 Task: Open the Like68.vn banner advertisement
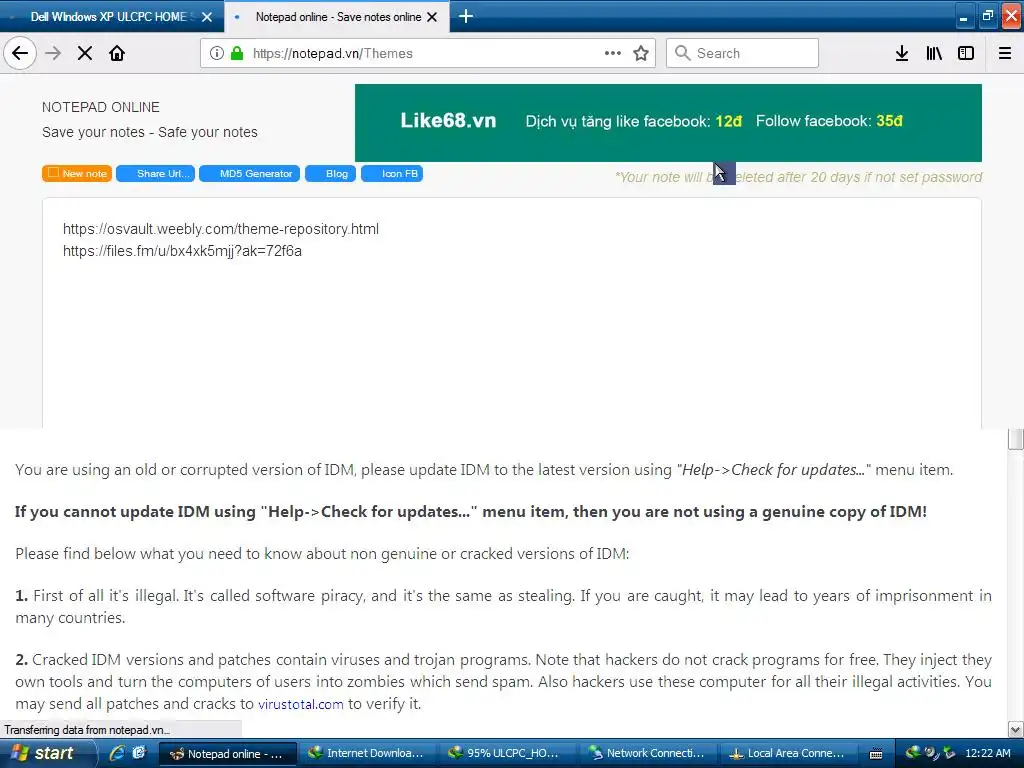pos(668,123)
